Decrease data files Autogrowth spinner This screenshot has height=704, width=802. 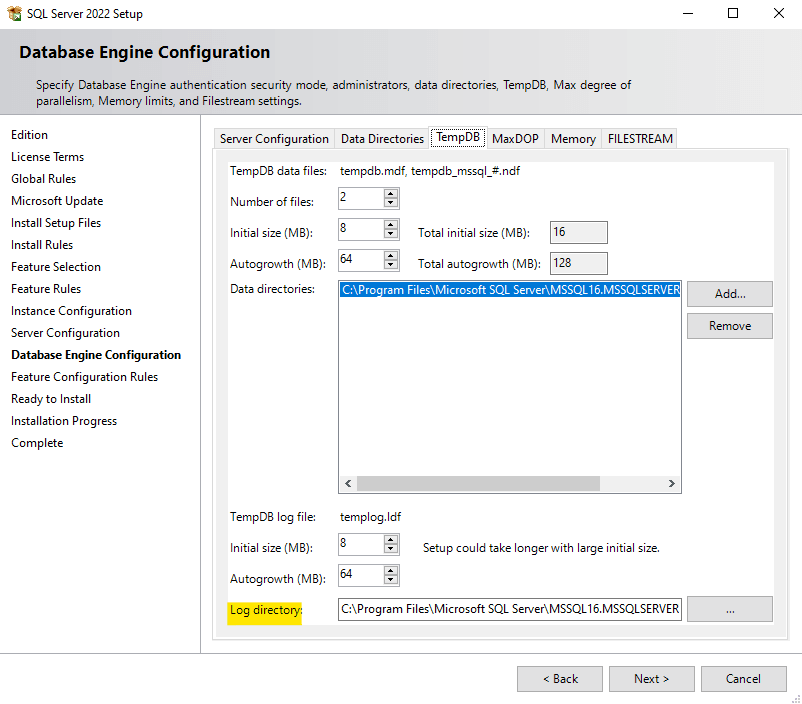(x=391, y=265)
